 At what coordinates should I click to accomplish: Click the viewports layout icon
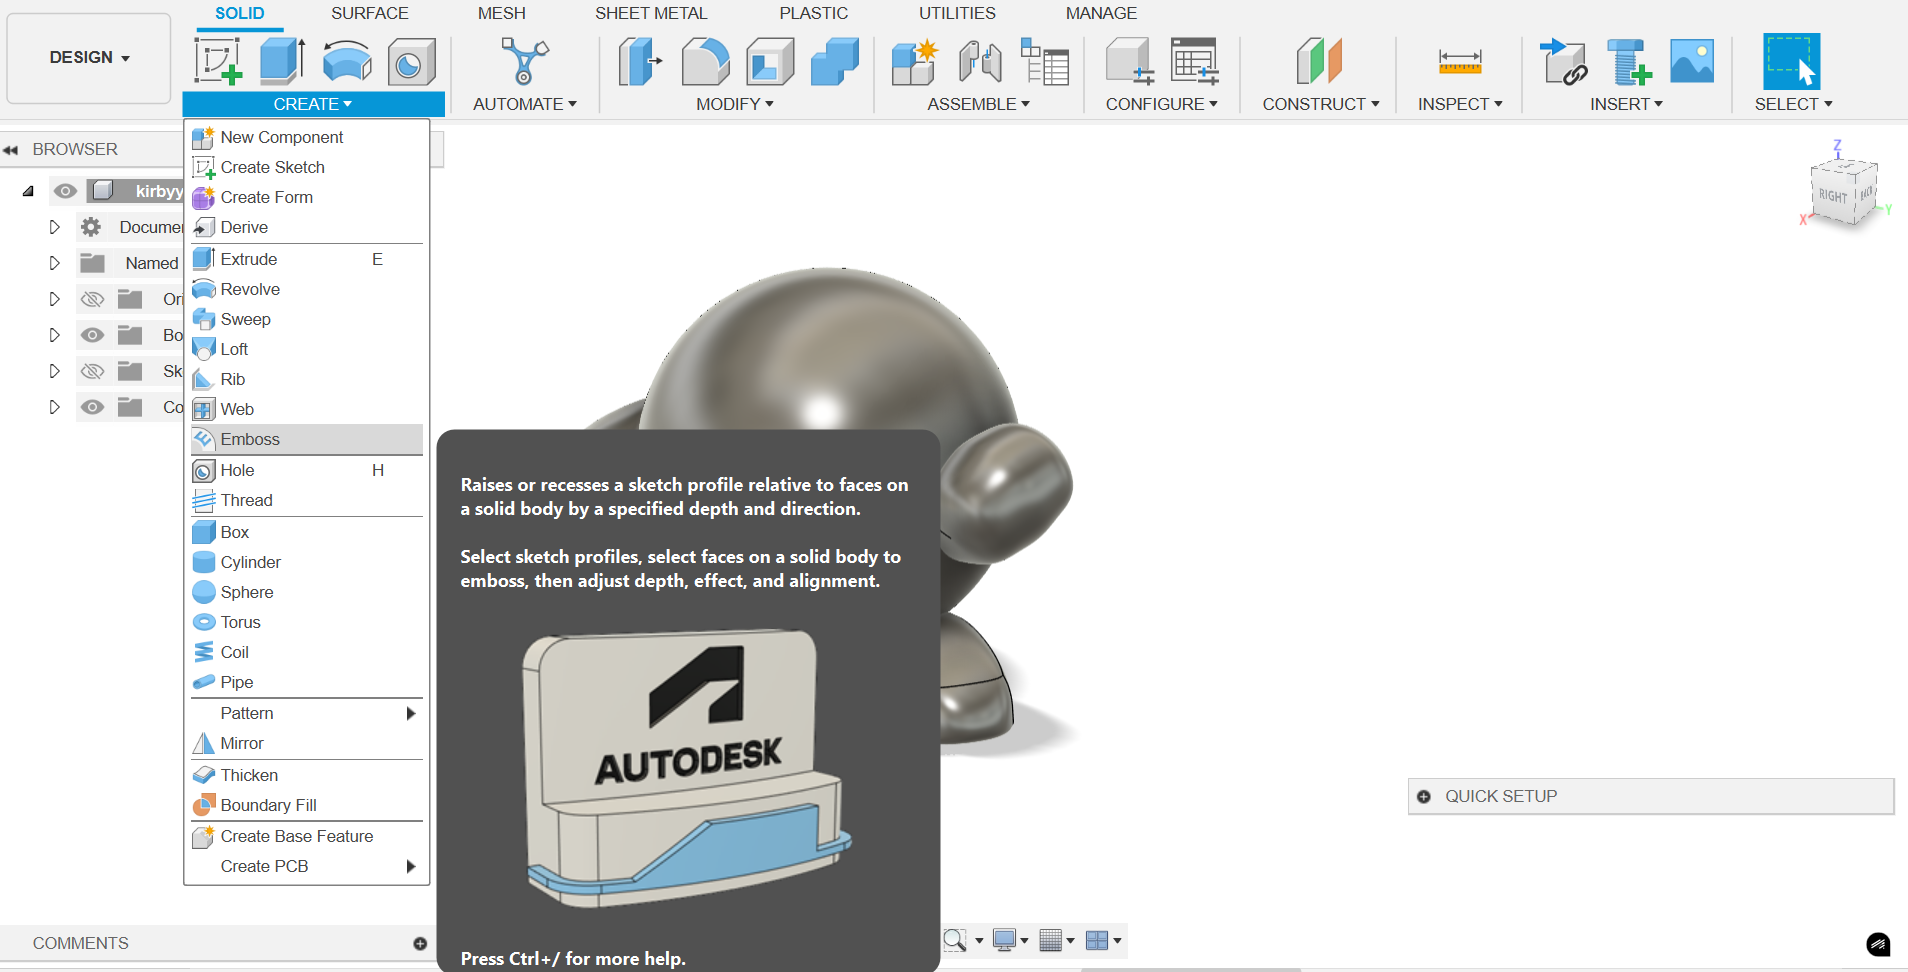point(1097,940)
